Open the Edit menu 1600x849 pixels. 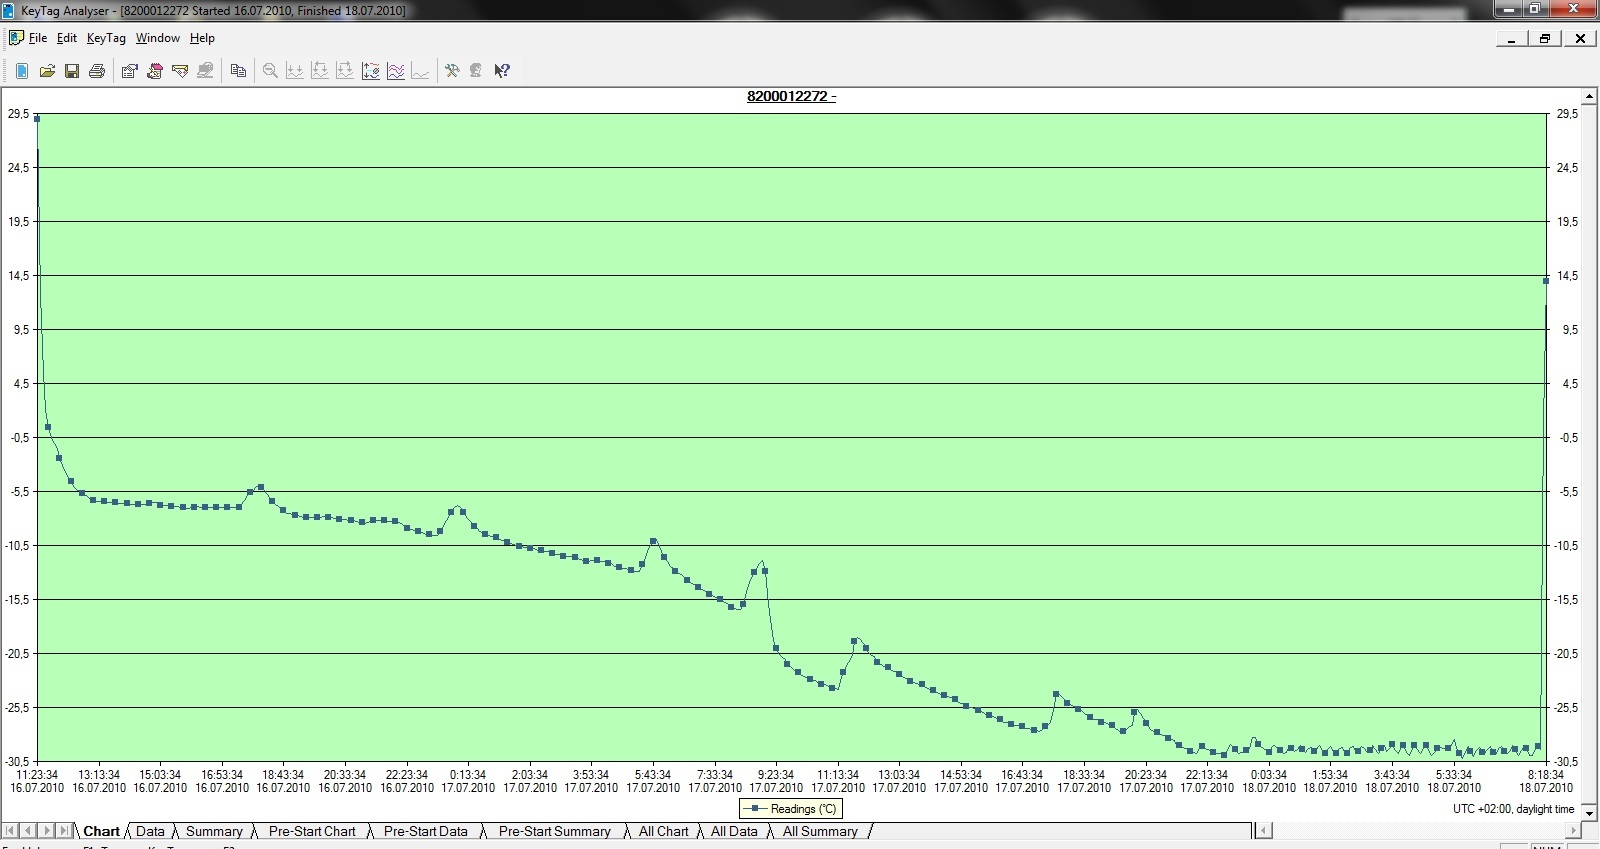(x=67, y=38)
